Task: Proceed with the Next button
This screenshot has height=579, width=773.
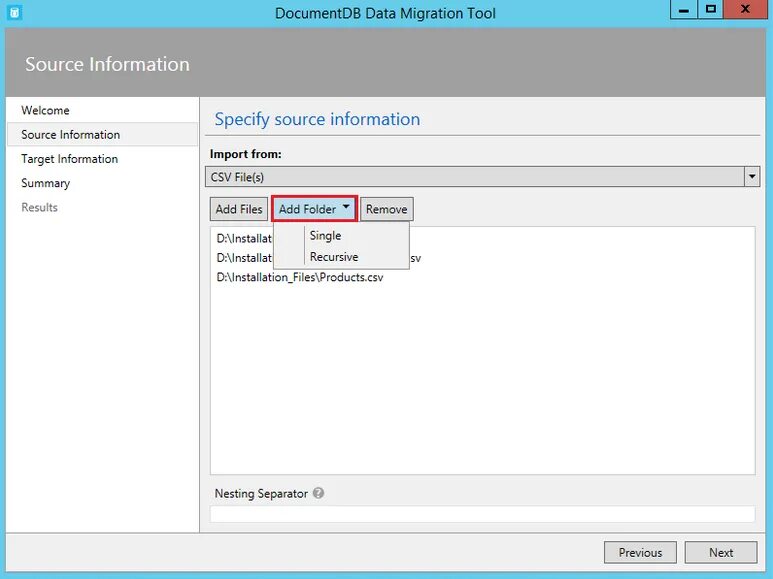Action: 721,552
